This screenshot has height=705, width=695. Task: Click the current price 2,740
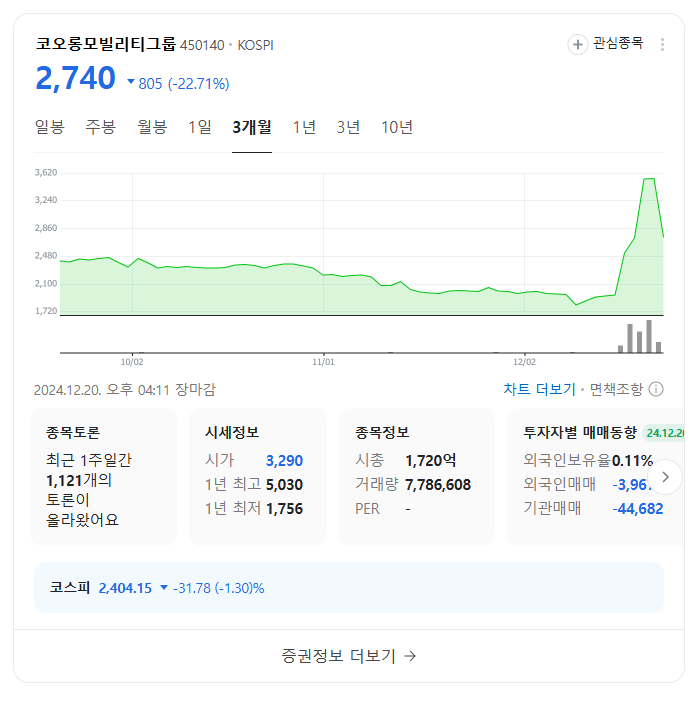click(75, 78)
